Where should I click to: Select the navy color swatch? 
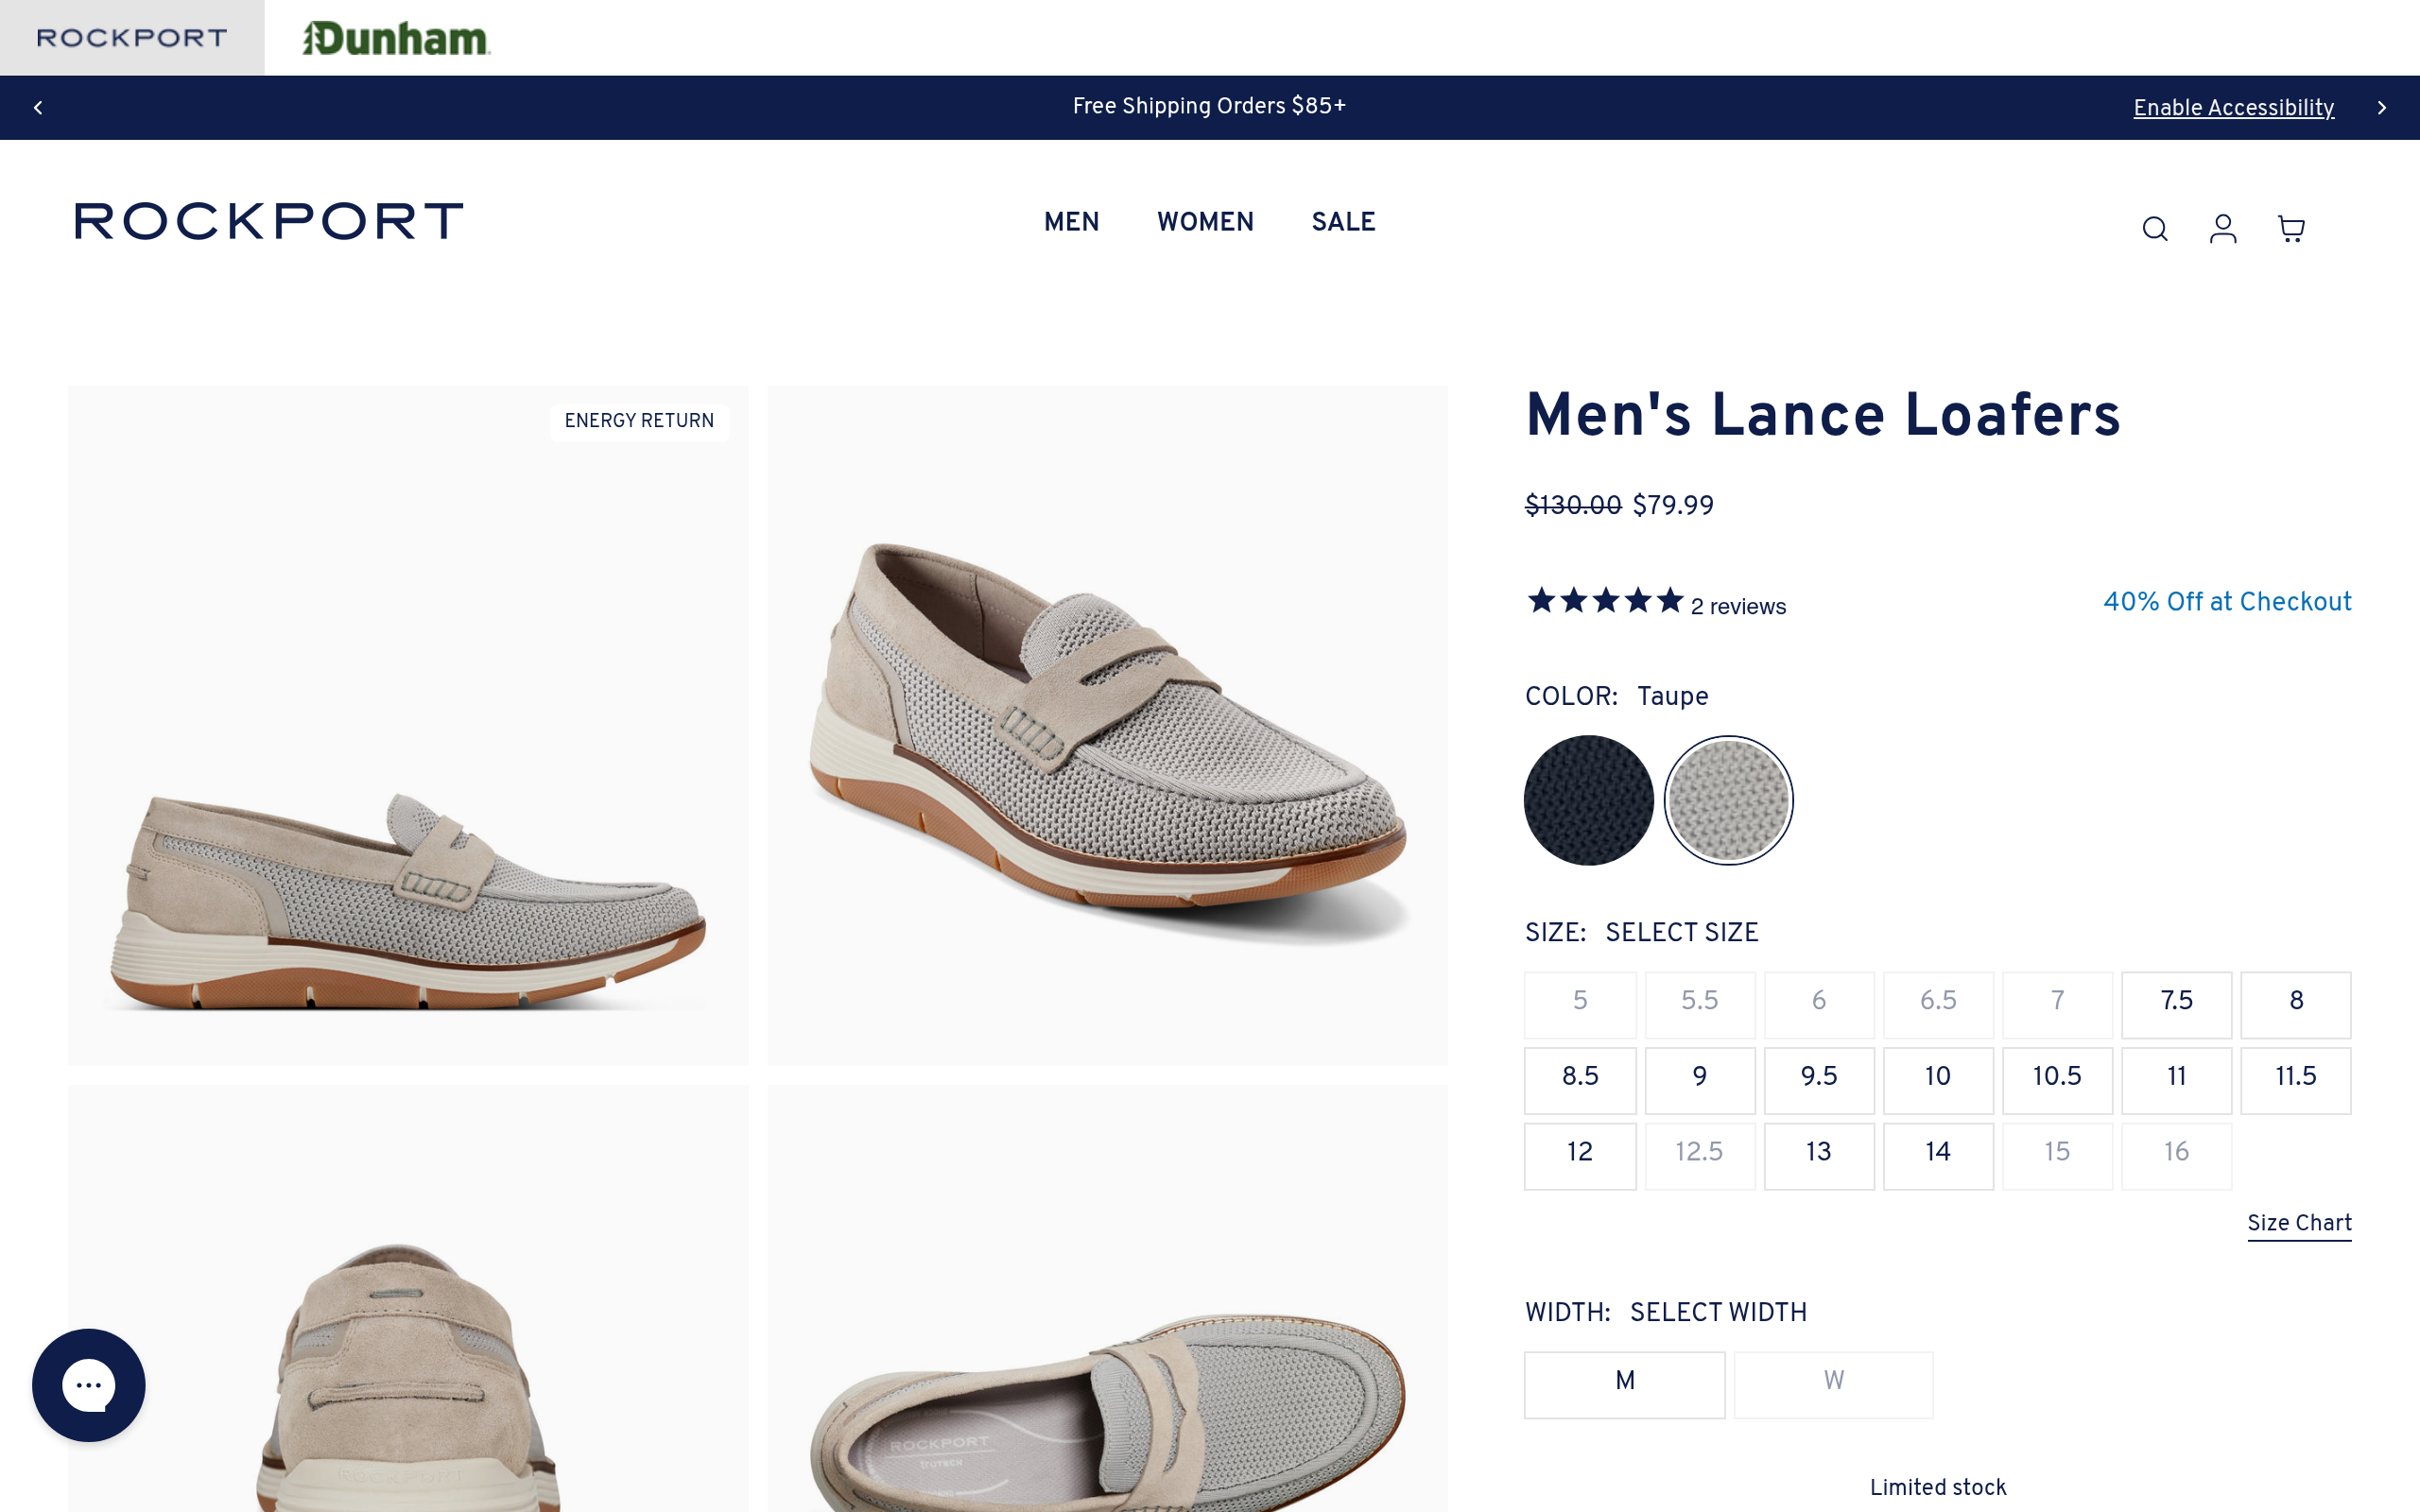coord(1588,800)
